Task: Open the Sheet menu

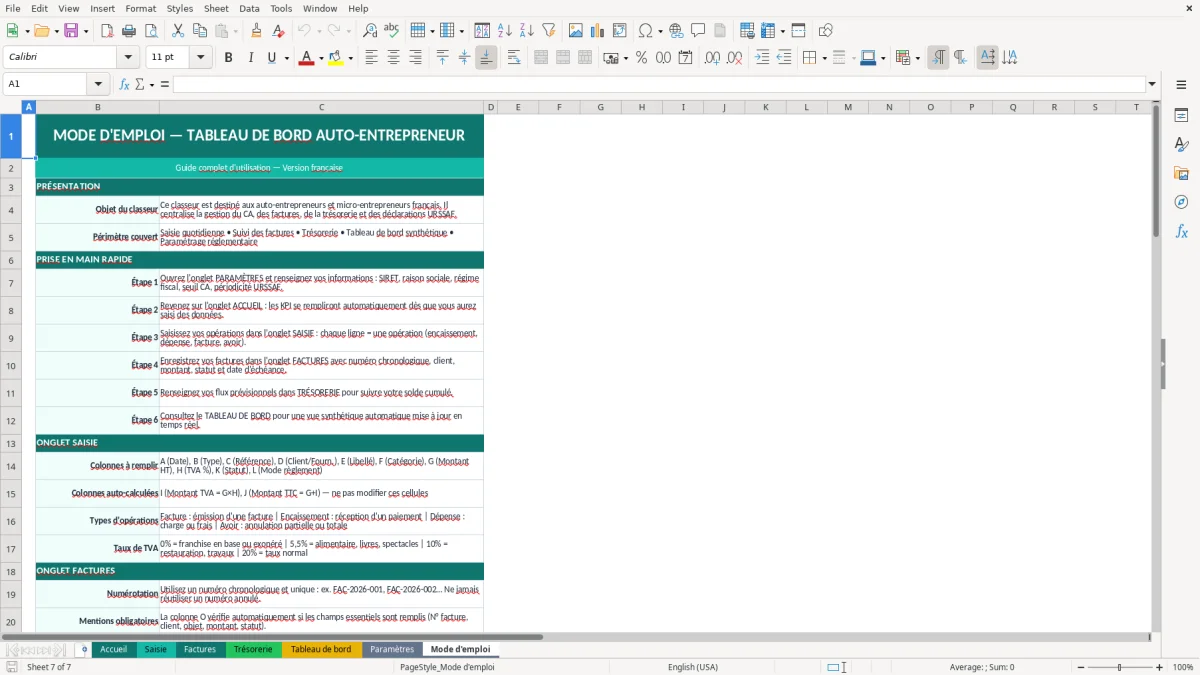Action: point(216,8)
